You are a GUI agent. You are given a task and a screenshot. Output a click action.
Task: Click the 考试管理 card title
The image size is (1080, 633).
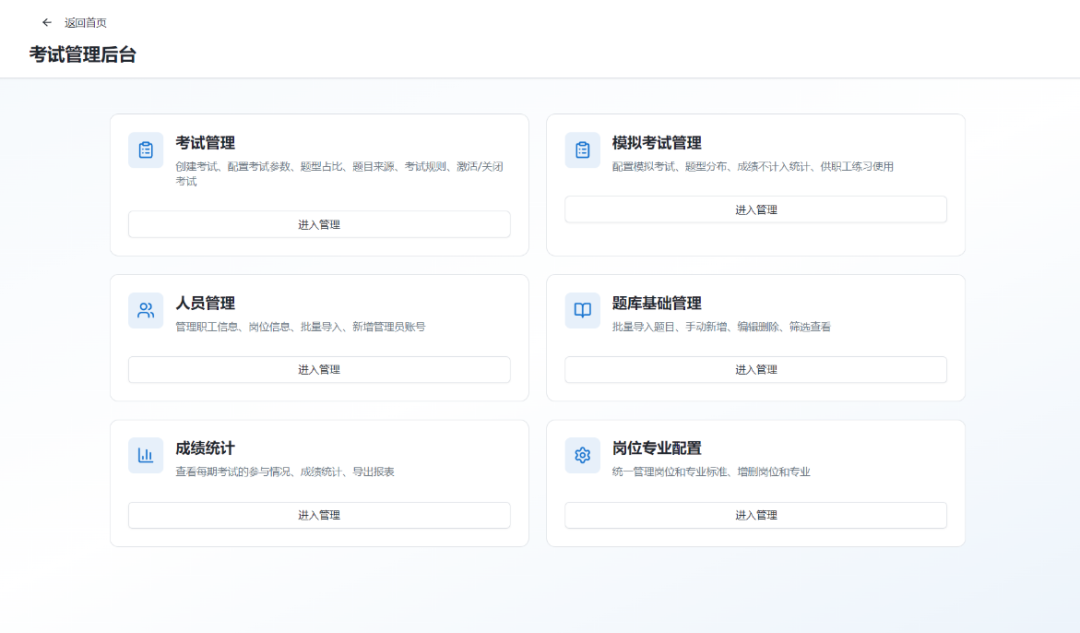pyautogui.click(x=205, y=143)
